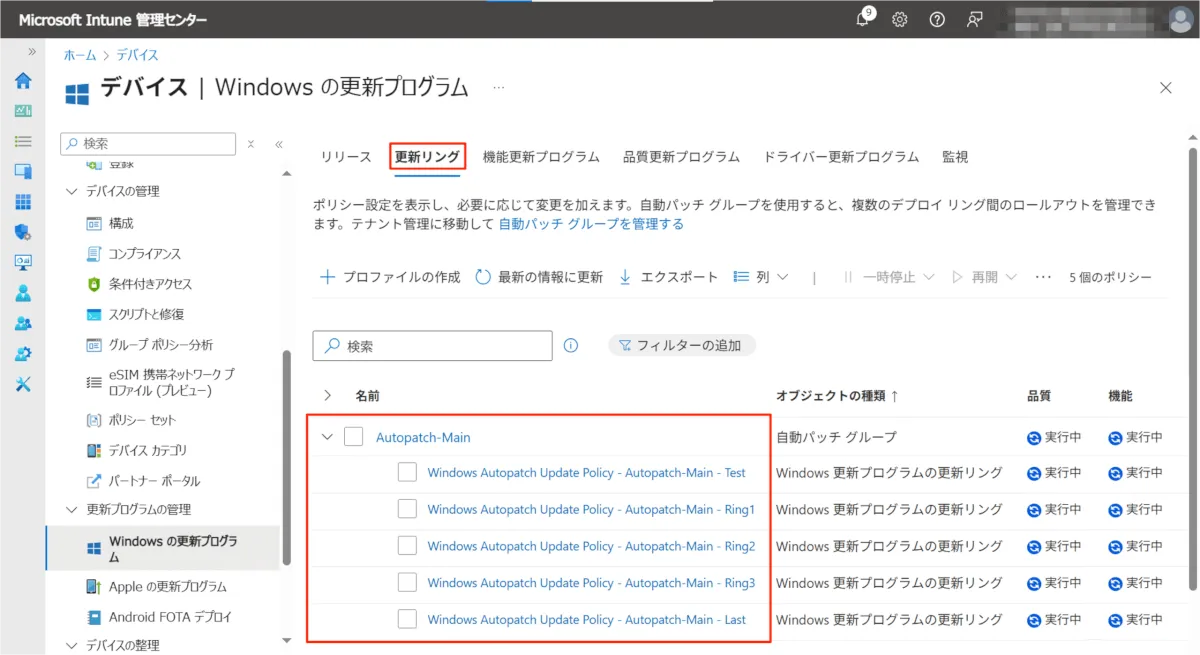Screen dimensions: 1200x655
Task: Select the Autopatch-Main - Ring2 checkbox
Action: [x=407, y=546]
